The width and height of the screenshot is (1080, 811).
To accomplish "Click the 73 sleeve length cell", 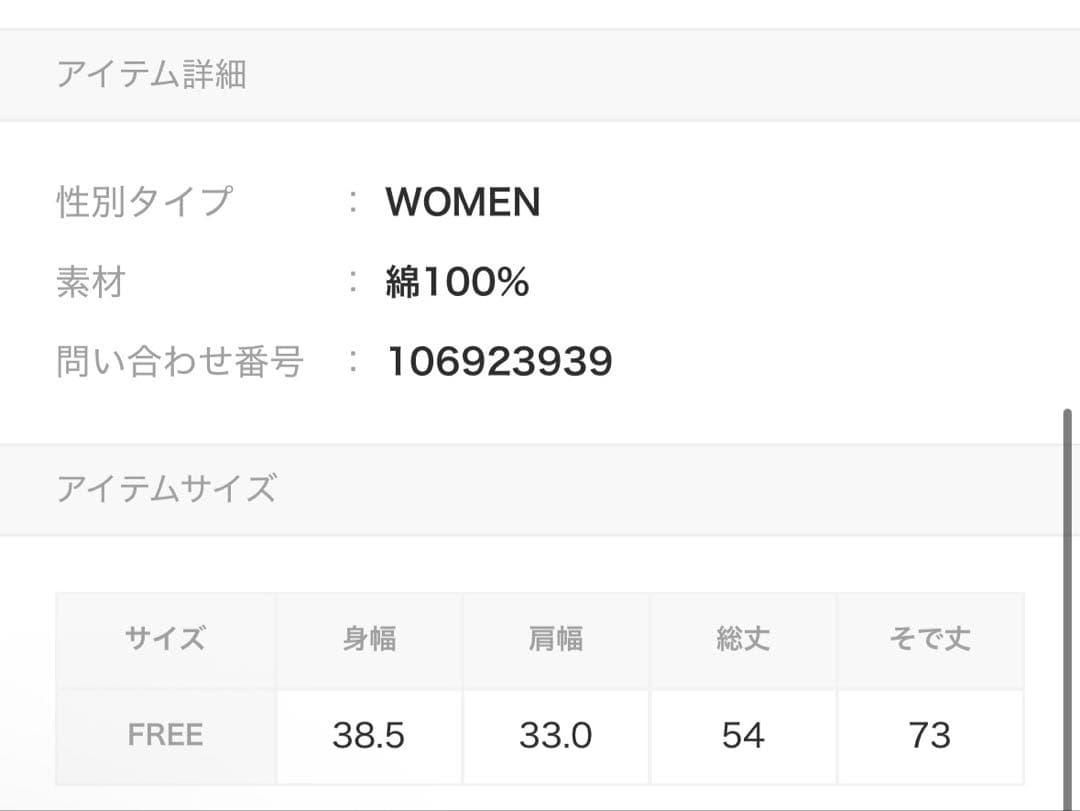I will (930, 736).
